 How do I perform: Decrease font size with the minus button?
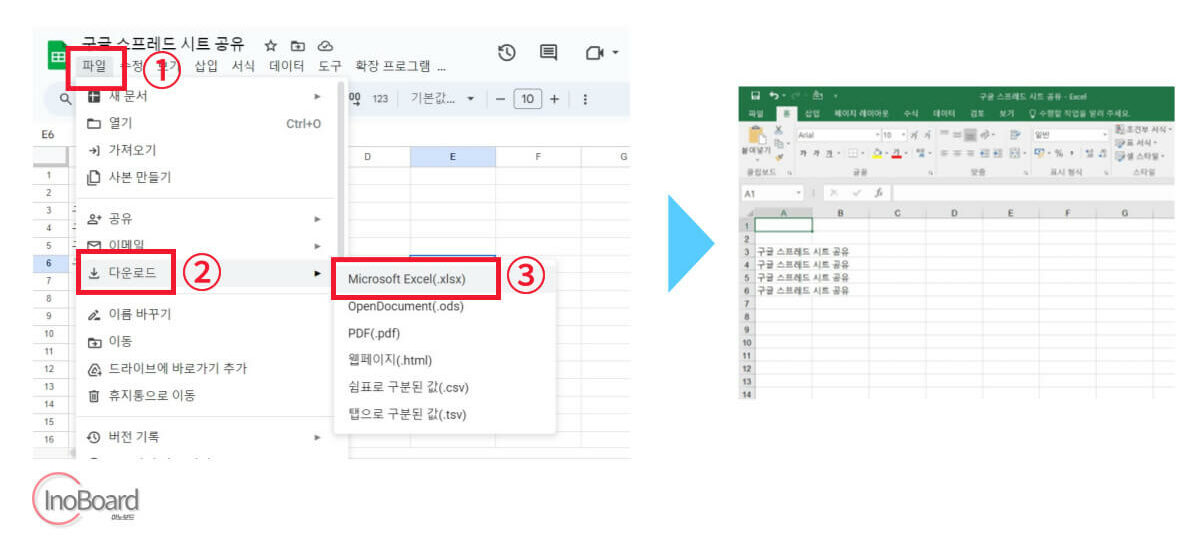pyautogui.click(x=500, y=99)
